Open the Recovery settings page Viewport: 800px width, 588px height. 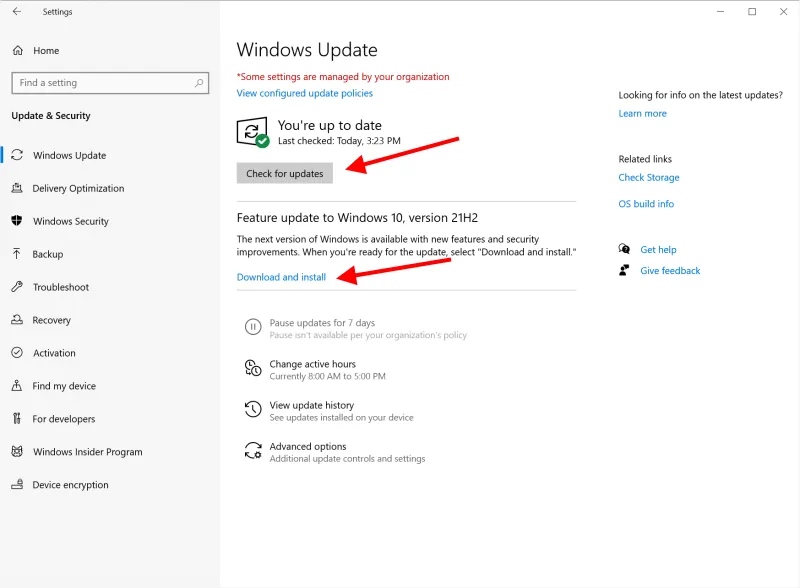52,320
